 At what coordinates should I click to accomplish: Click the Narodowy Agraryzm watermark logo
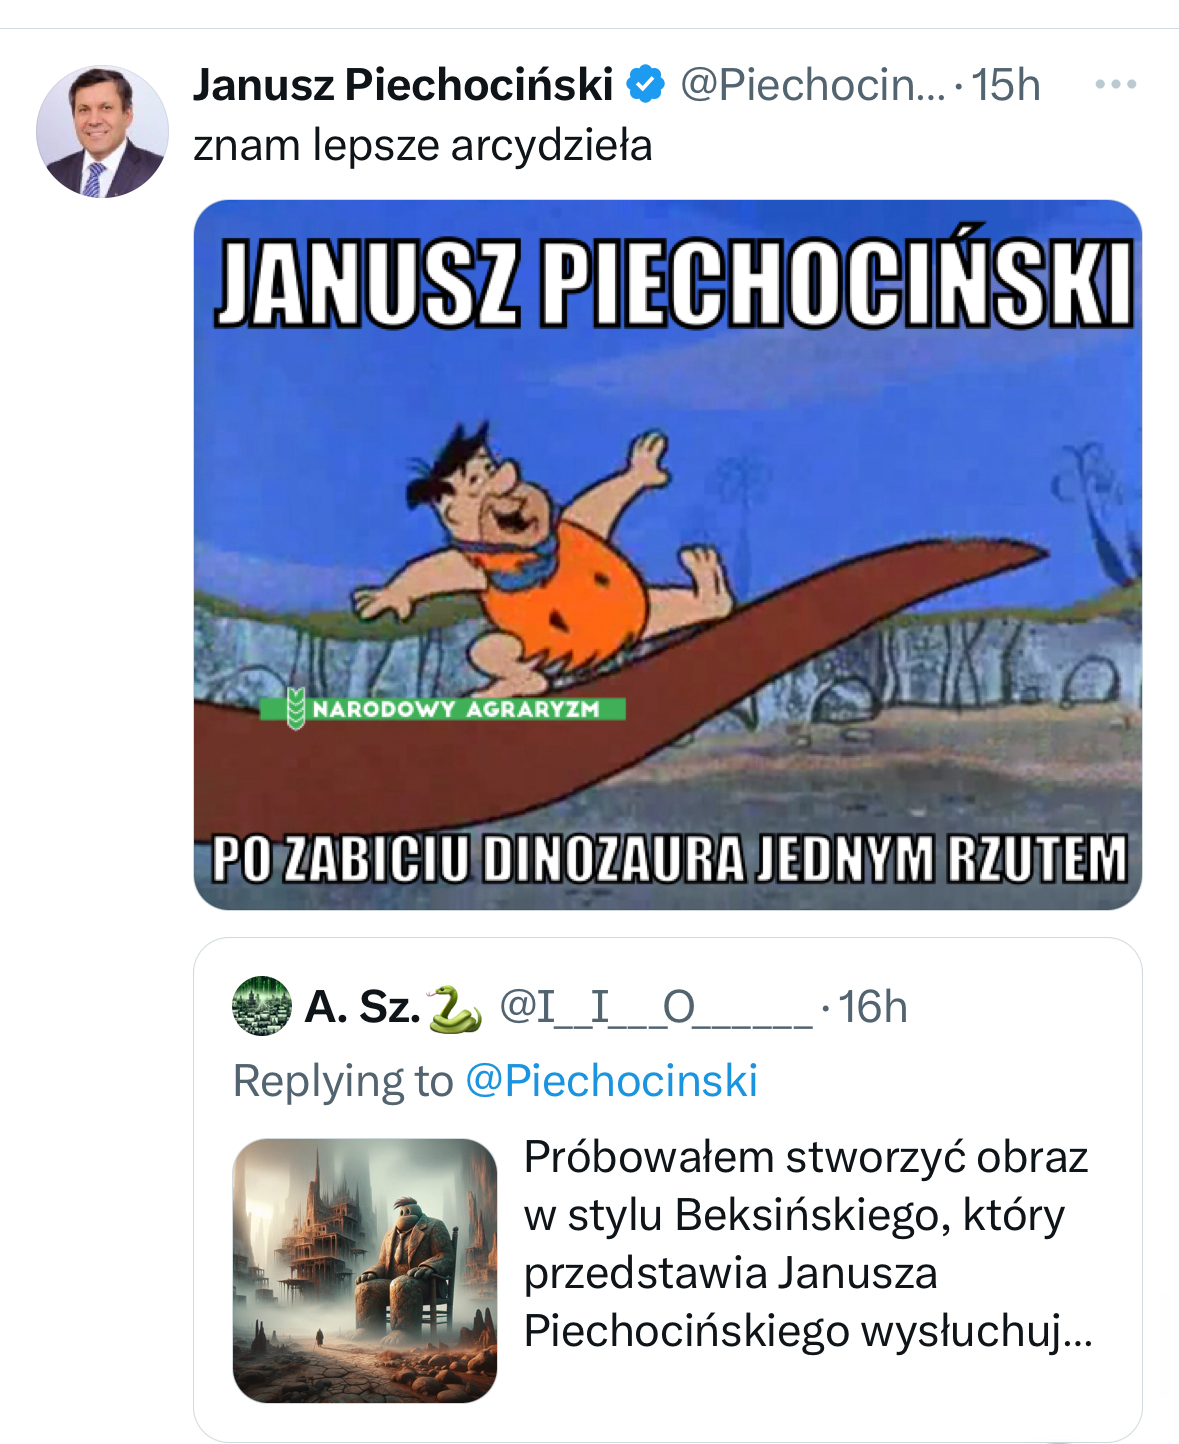(443, 709)
